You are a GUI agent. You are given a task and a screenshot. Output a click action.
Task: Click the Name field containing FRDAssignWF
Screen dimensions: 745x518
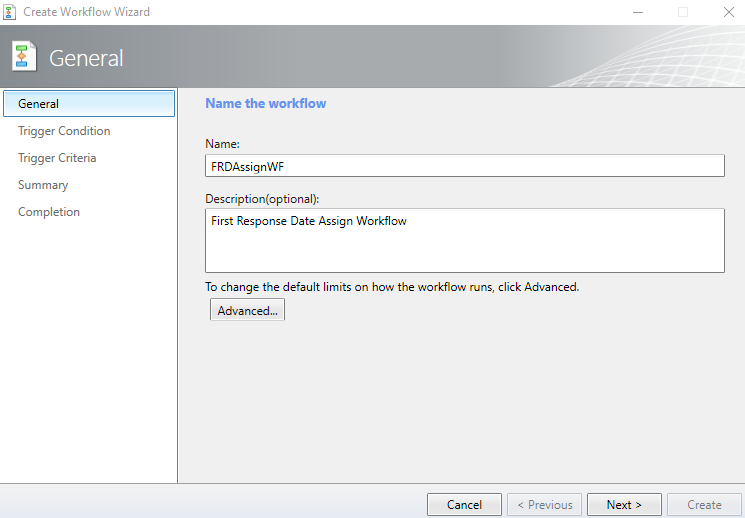pyautogui.click(x=465, y=166)
